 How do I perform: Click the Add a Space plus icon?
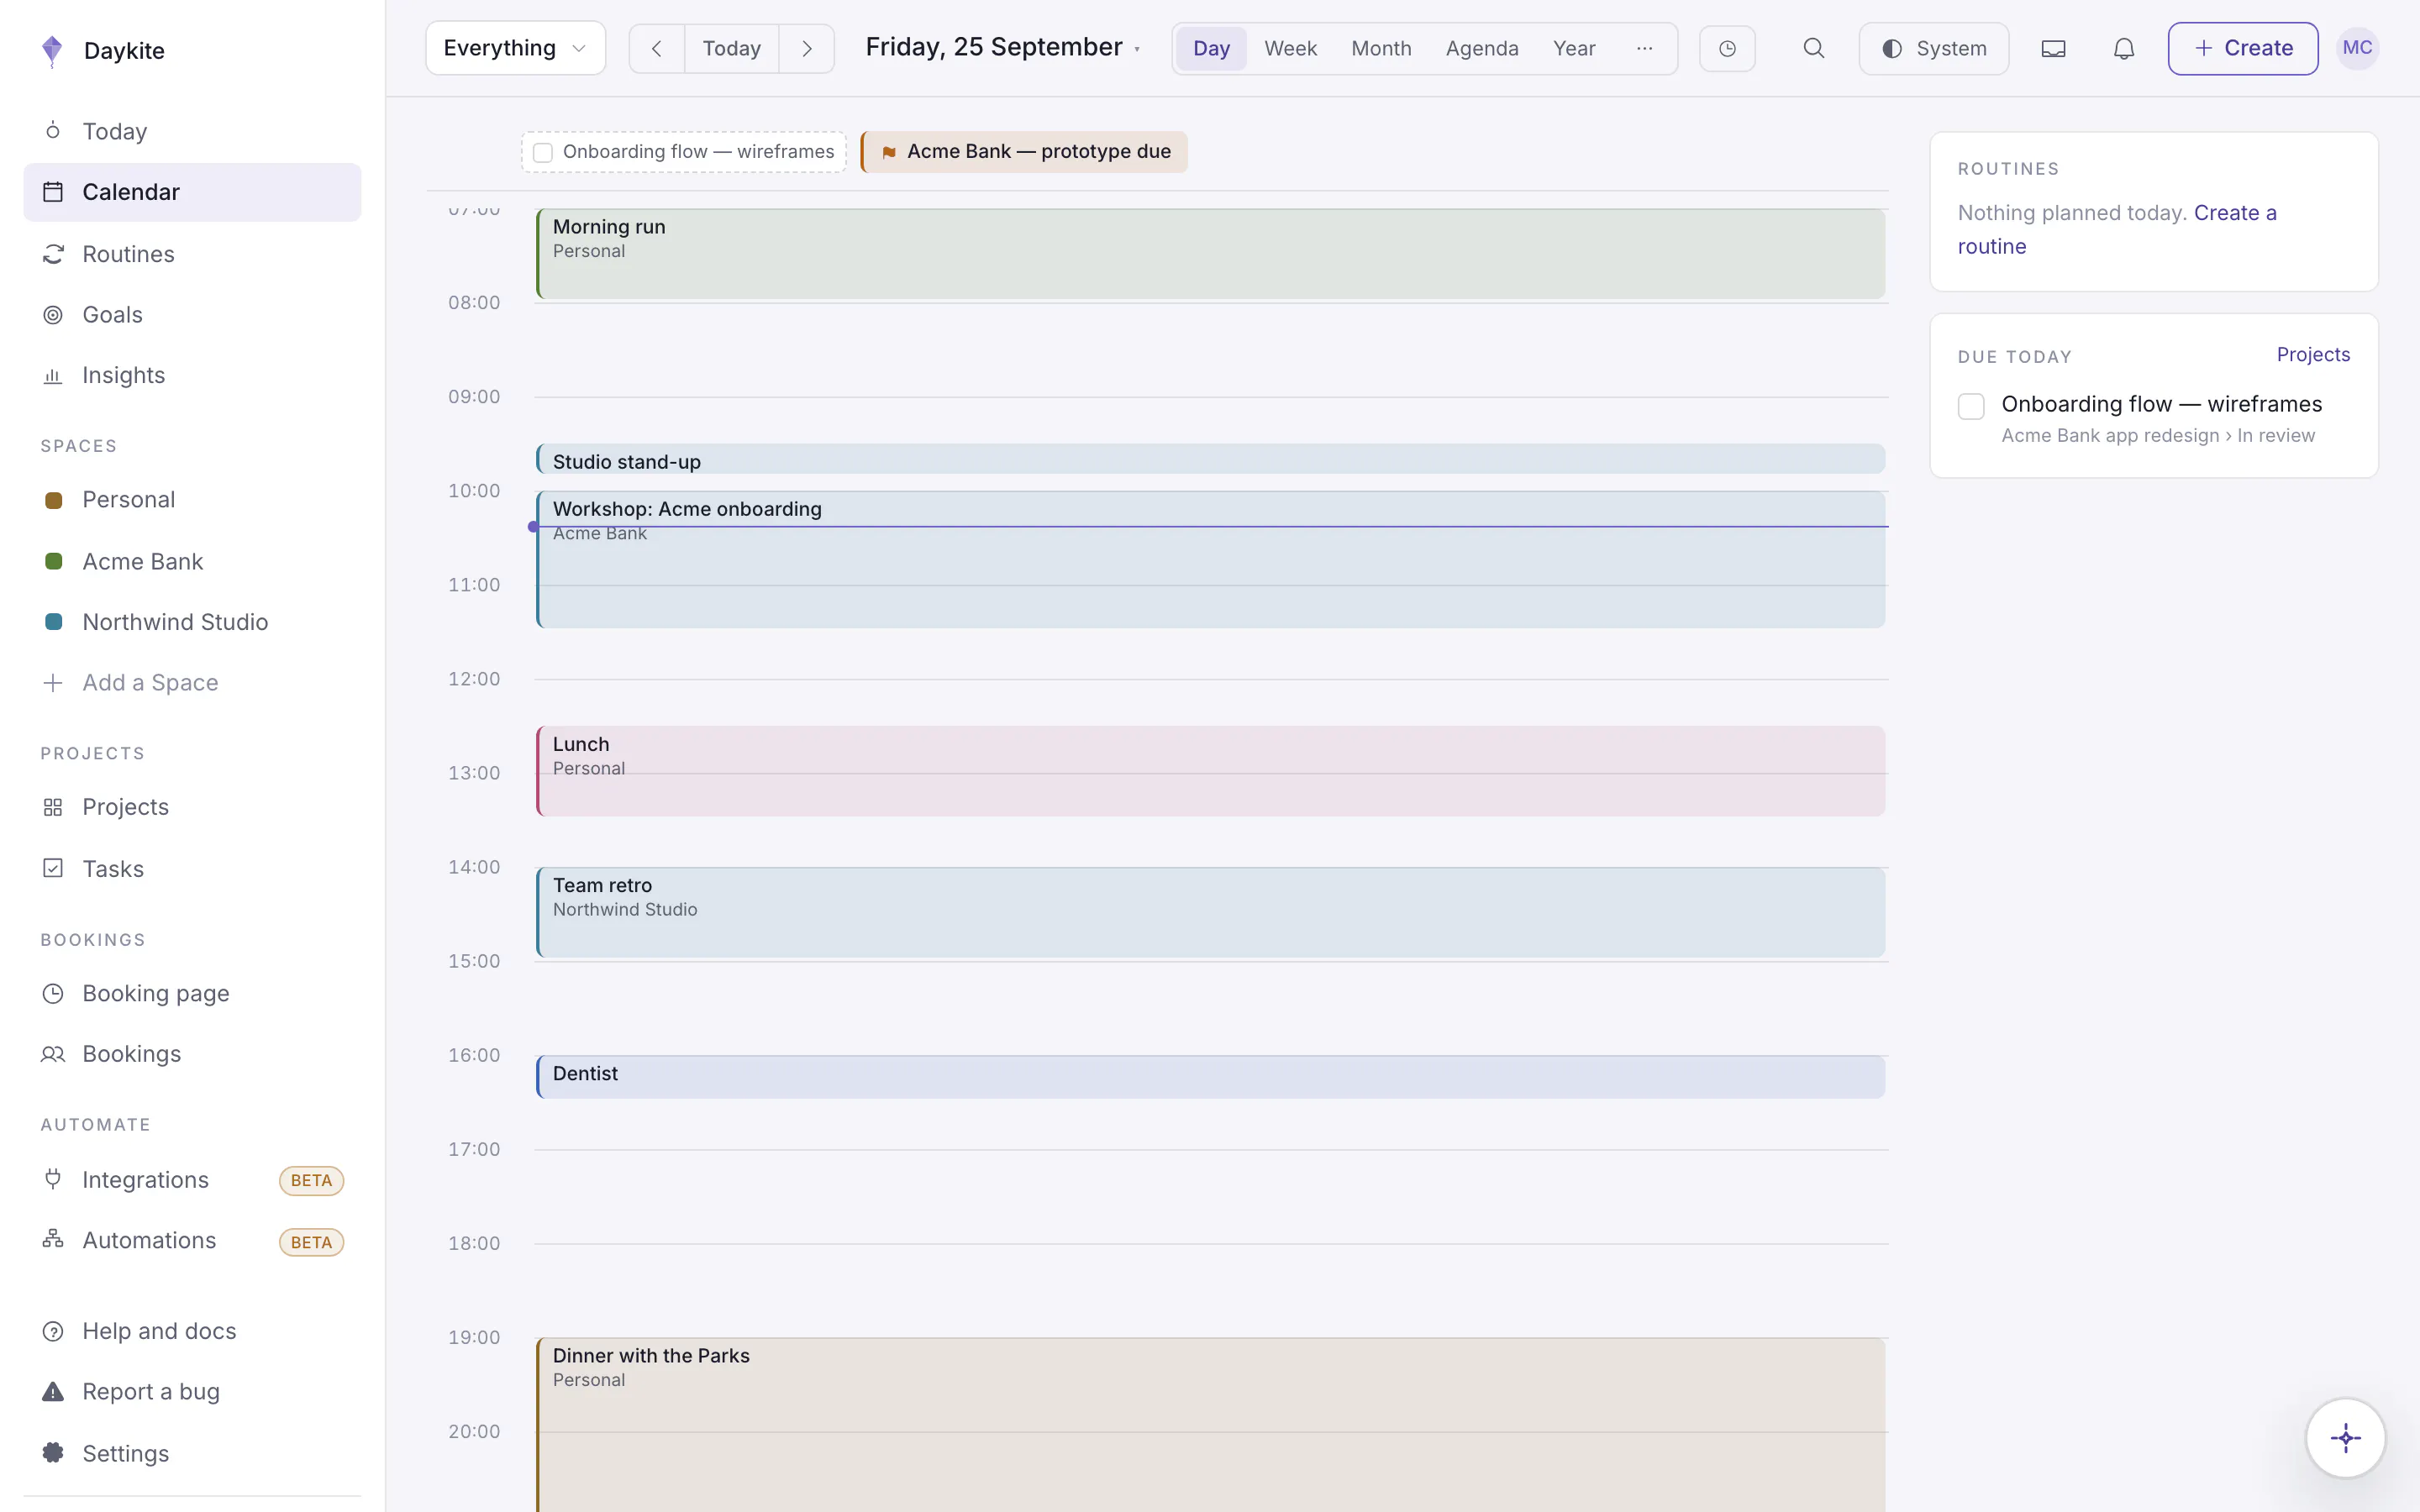[53, 683]
